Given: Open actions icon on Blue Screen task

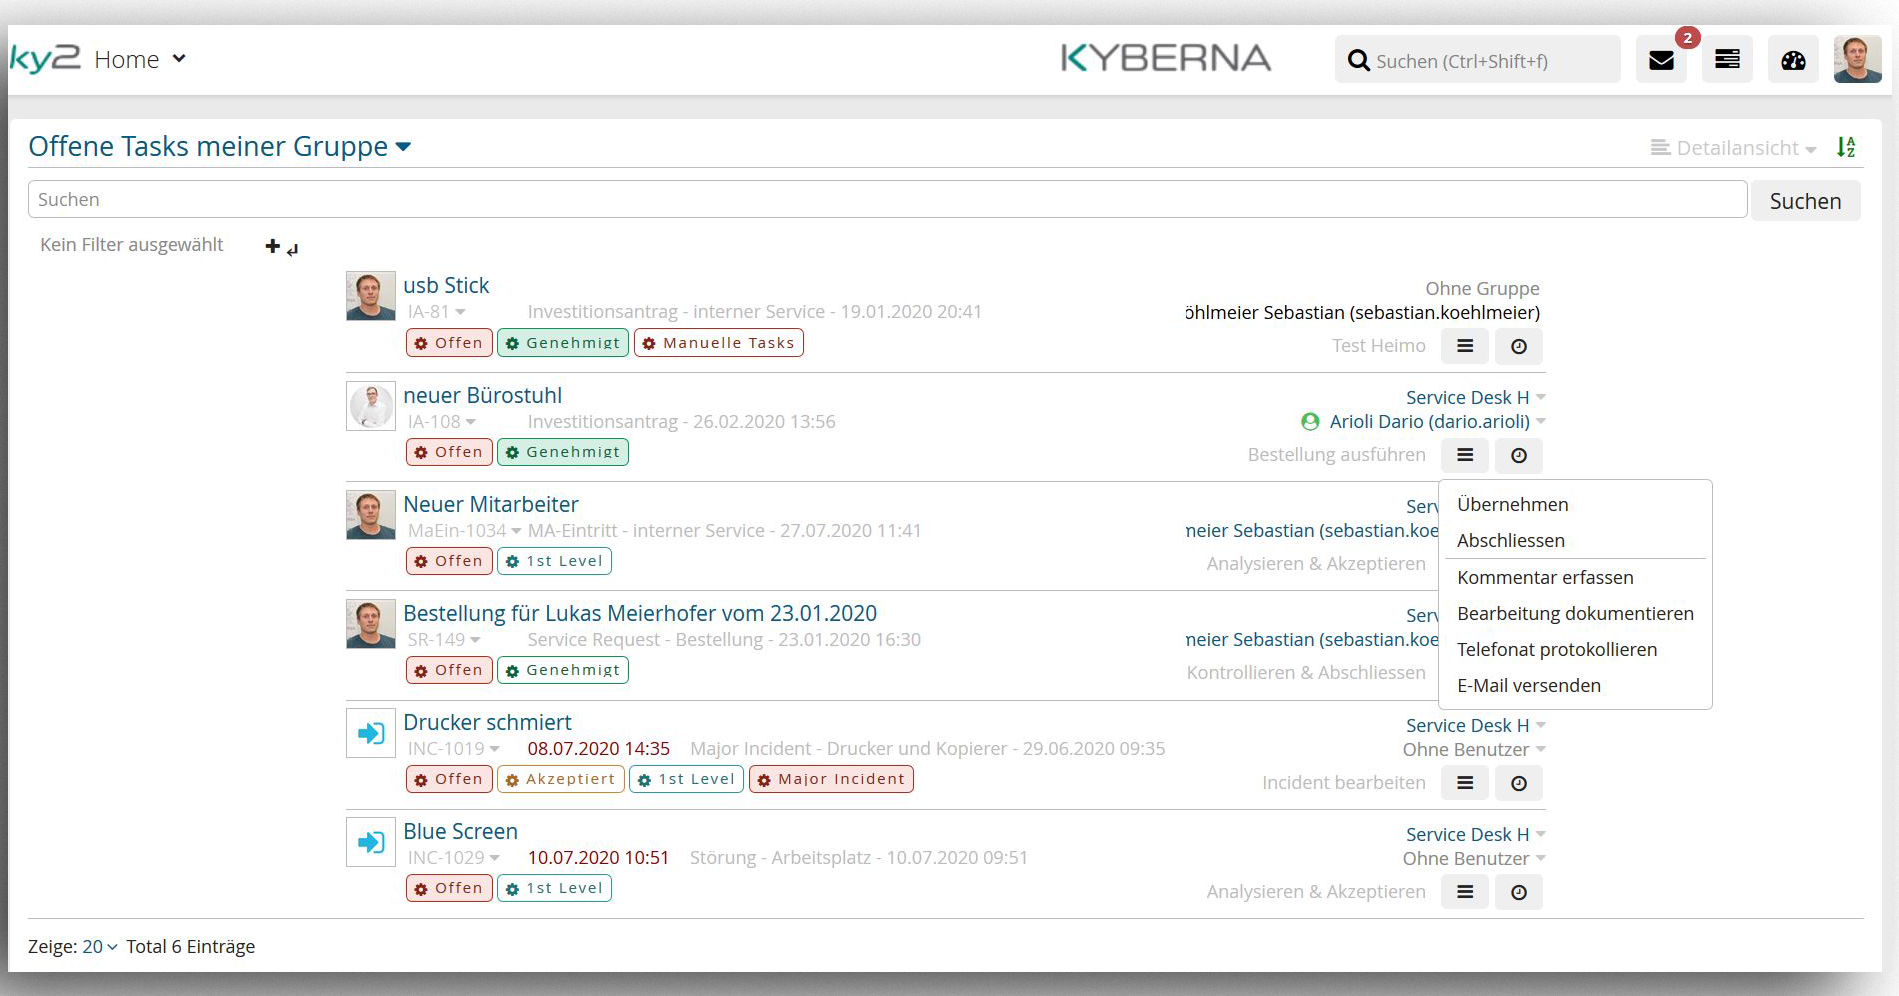Looking at the screenshot, I should click(1464, 891).
